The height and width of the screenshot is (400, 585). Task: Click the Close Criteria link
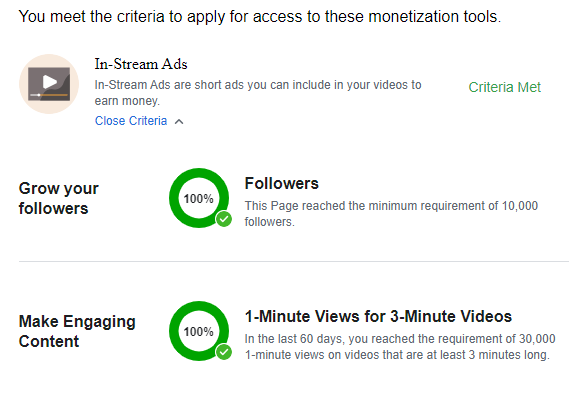point(131,121)
